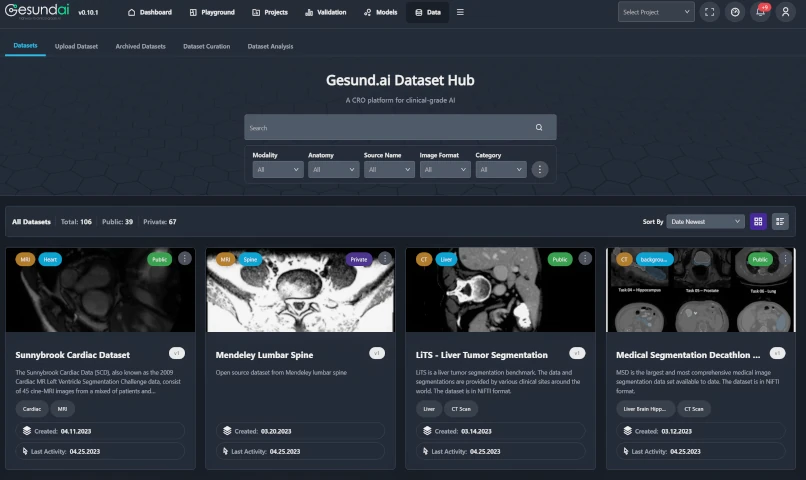Switch to Dataset Analysis tab
This screenshot has width=806, height=480.
tap(270, 46)
